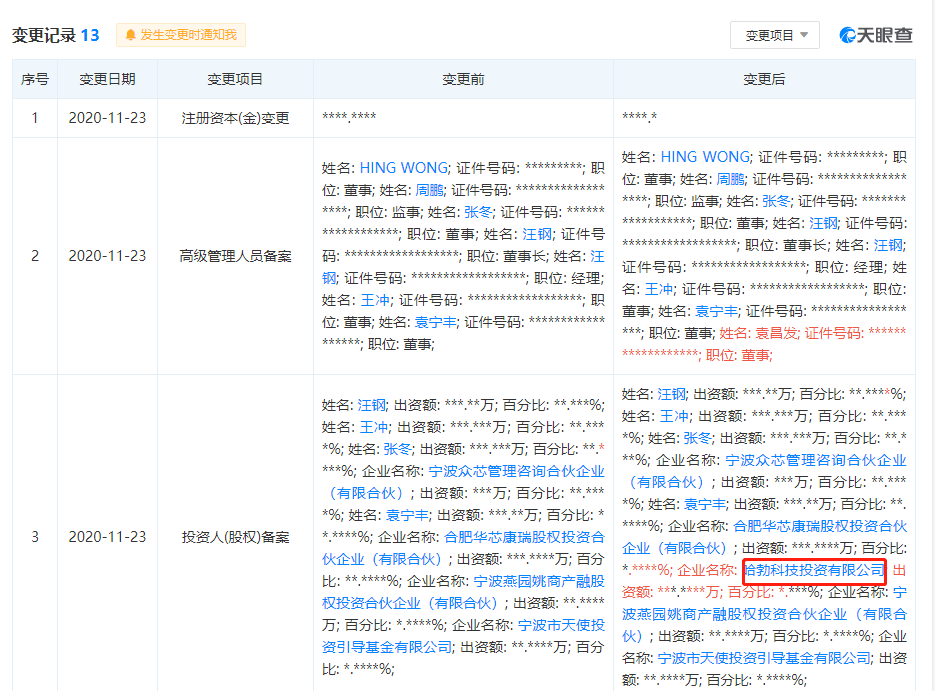Click 周鹏 in the 变更前 management cell
The image size is (935, 691).
pyautogui.click(x=429, y=190)
